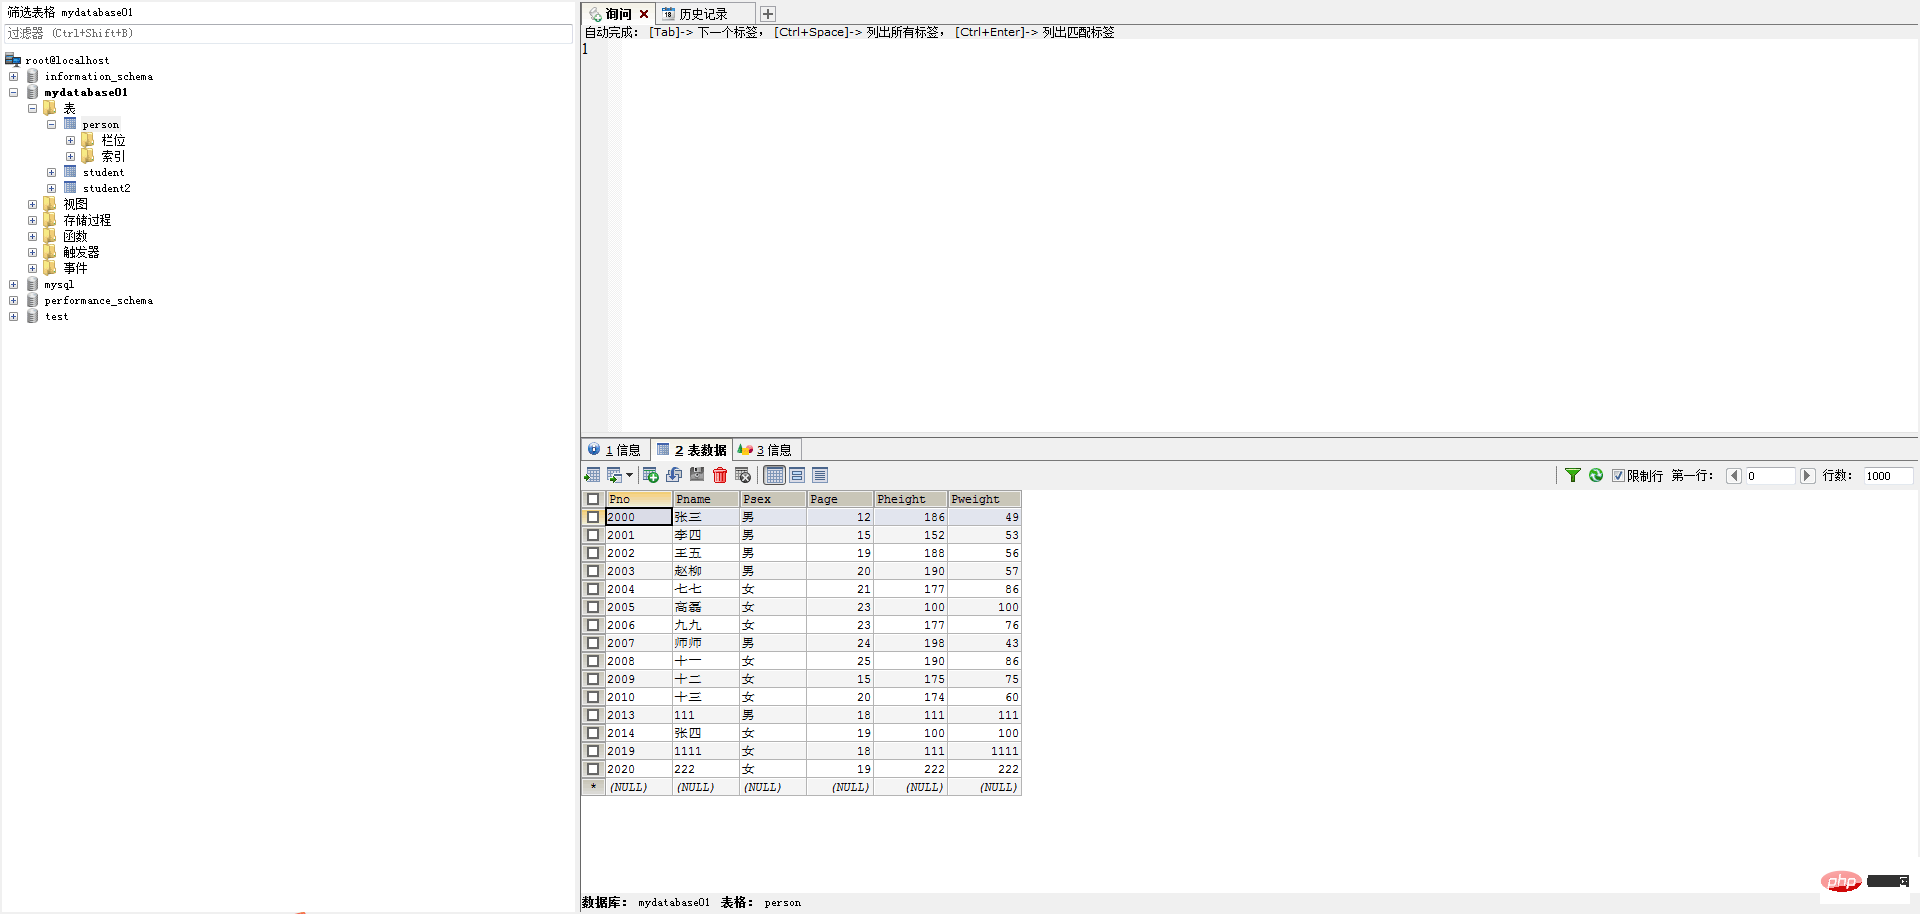Sort by the Page column header
Screen dimensions: 1920x914
pos(839,499)
